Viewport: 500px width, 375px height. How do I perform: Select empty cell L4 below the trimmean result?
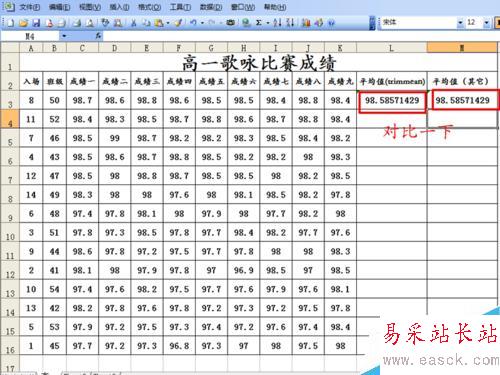pos(392,119)
